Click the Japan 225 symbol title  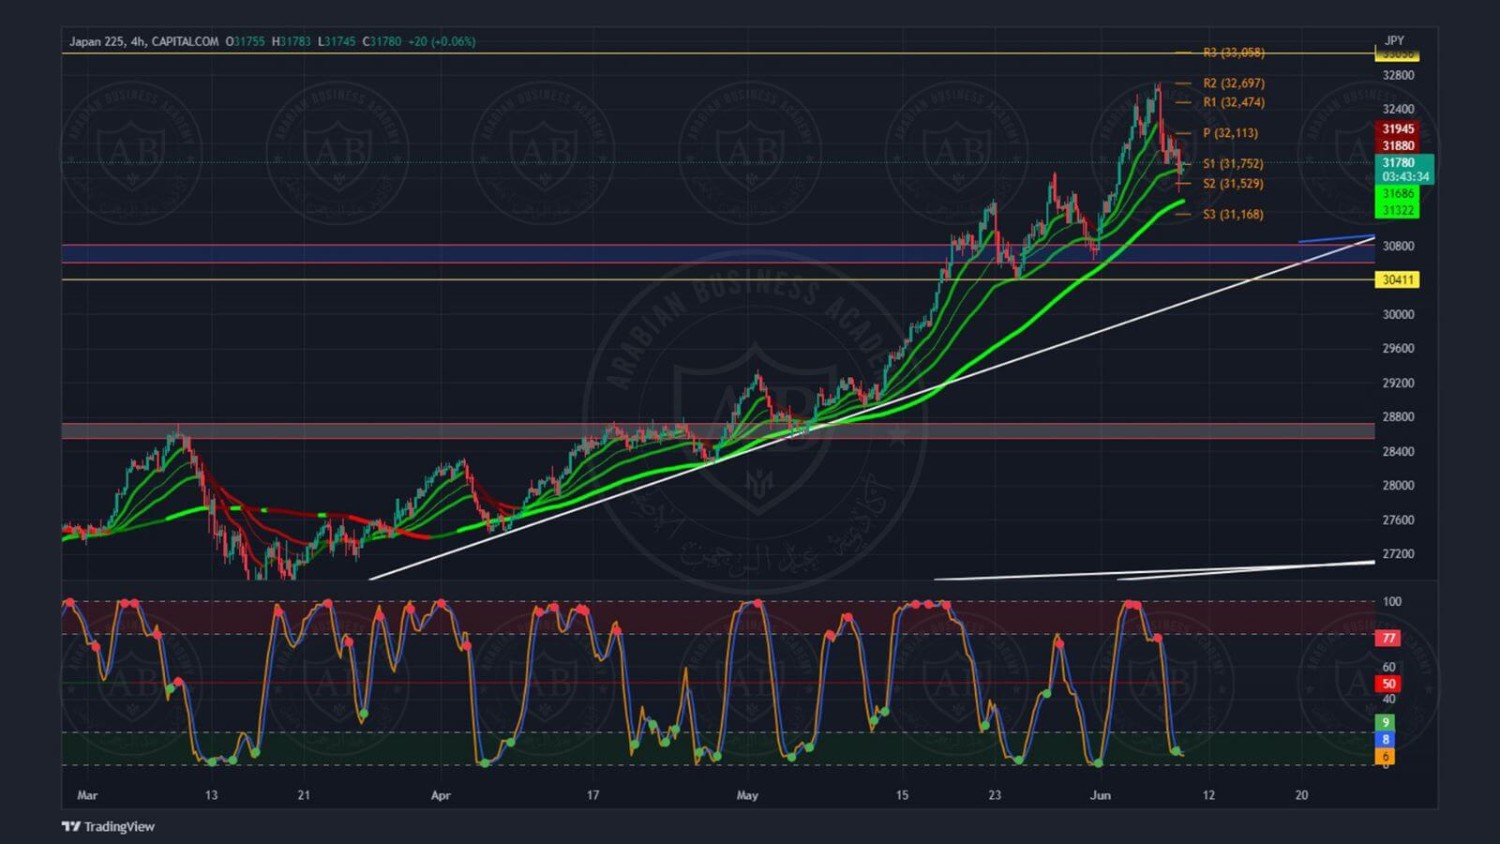97,42
